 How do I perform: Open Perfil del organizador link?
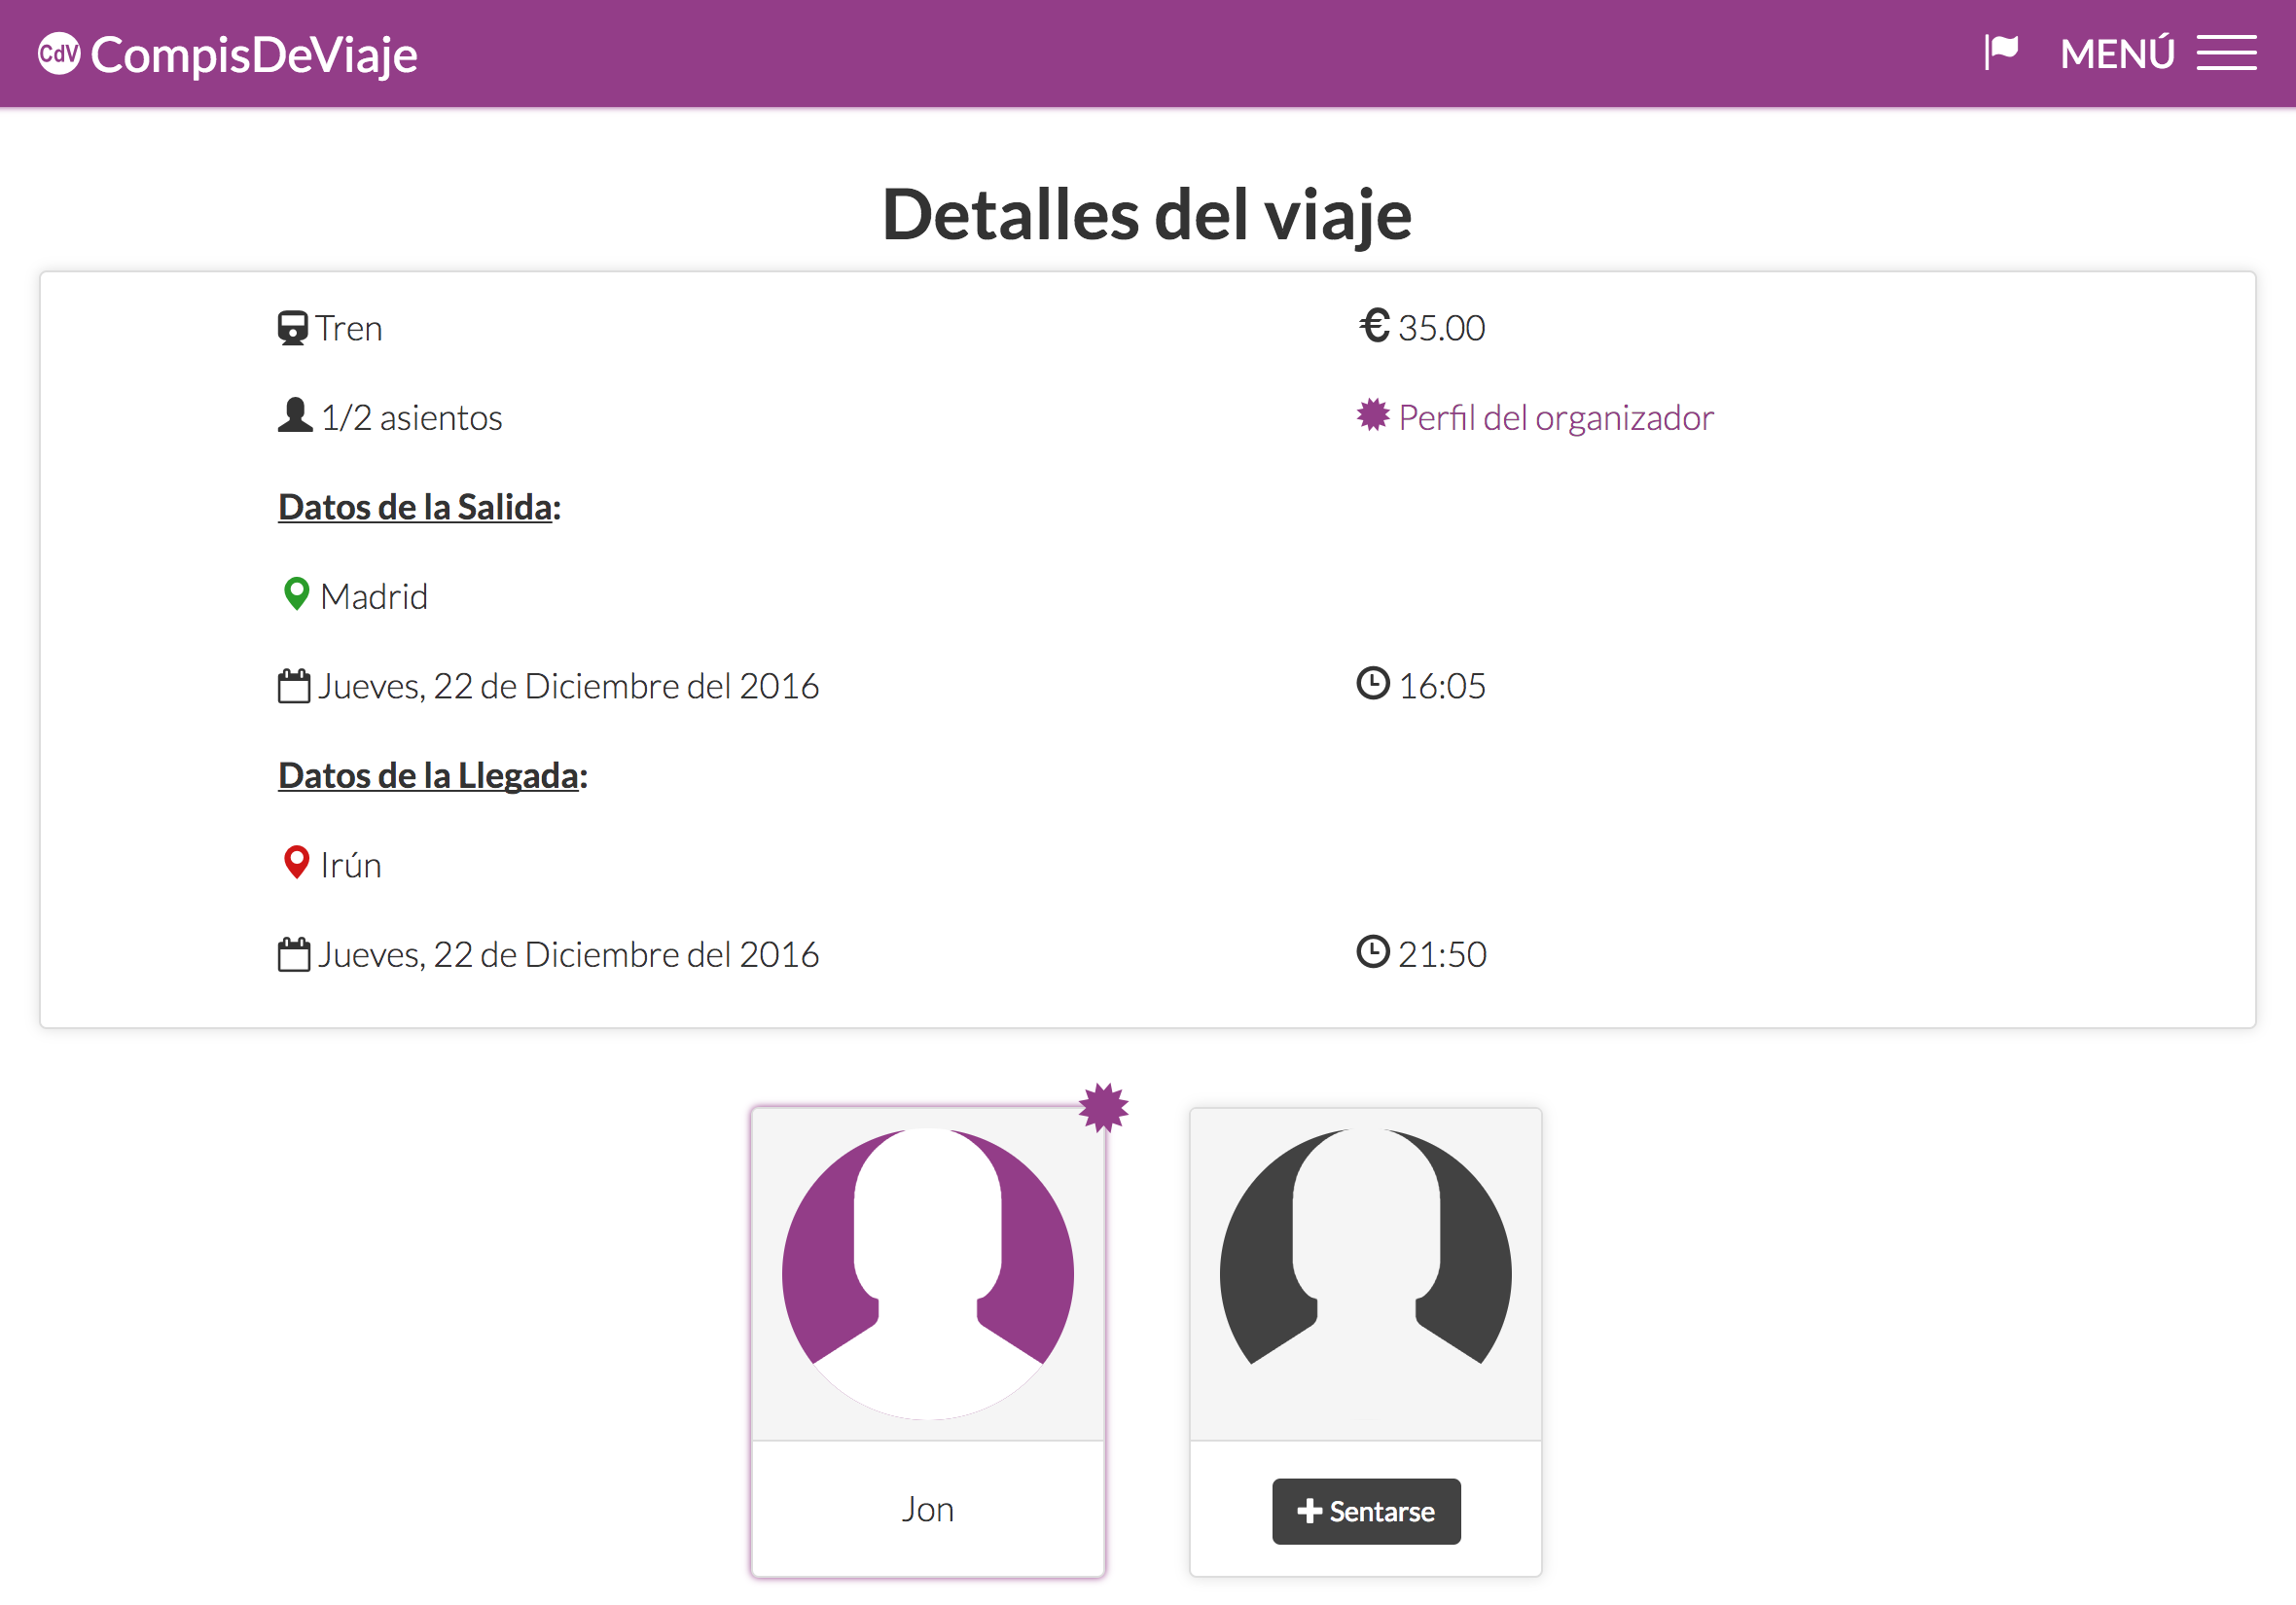point(1555,418)
